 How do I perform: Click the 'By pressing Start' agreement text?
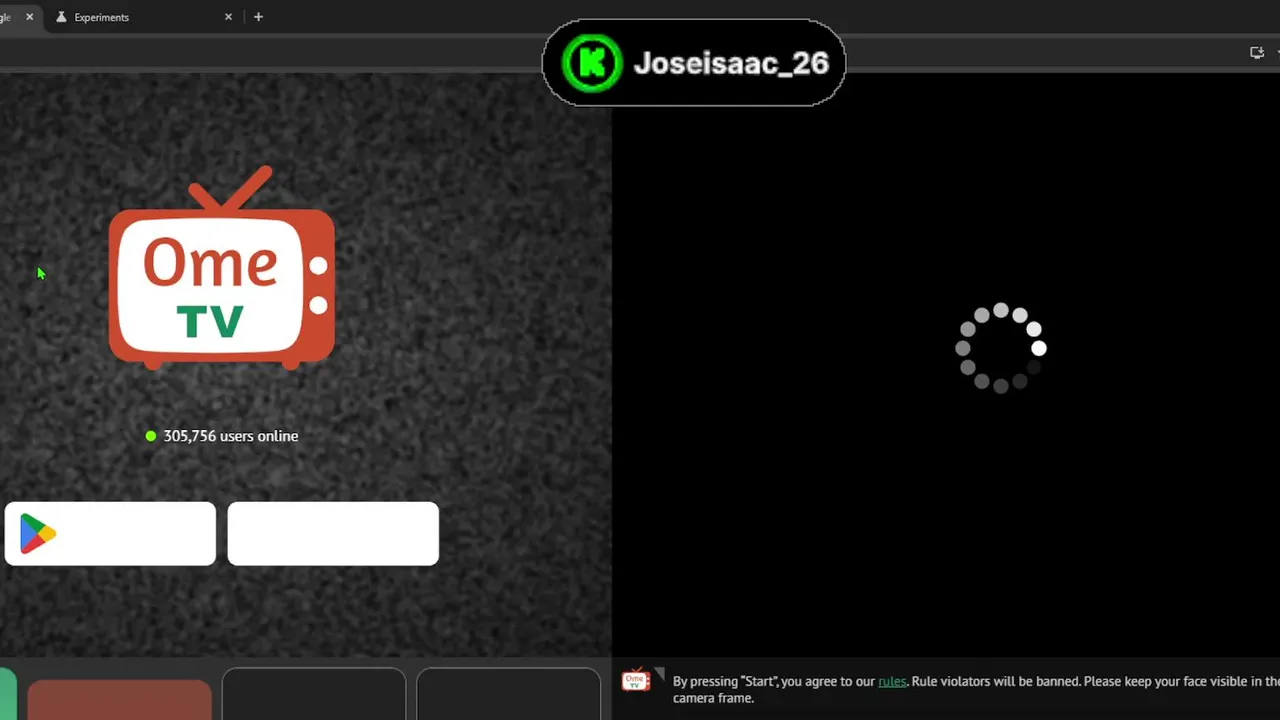pos(976,690)
